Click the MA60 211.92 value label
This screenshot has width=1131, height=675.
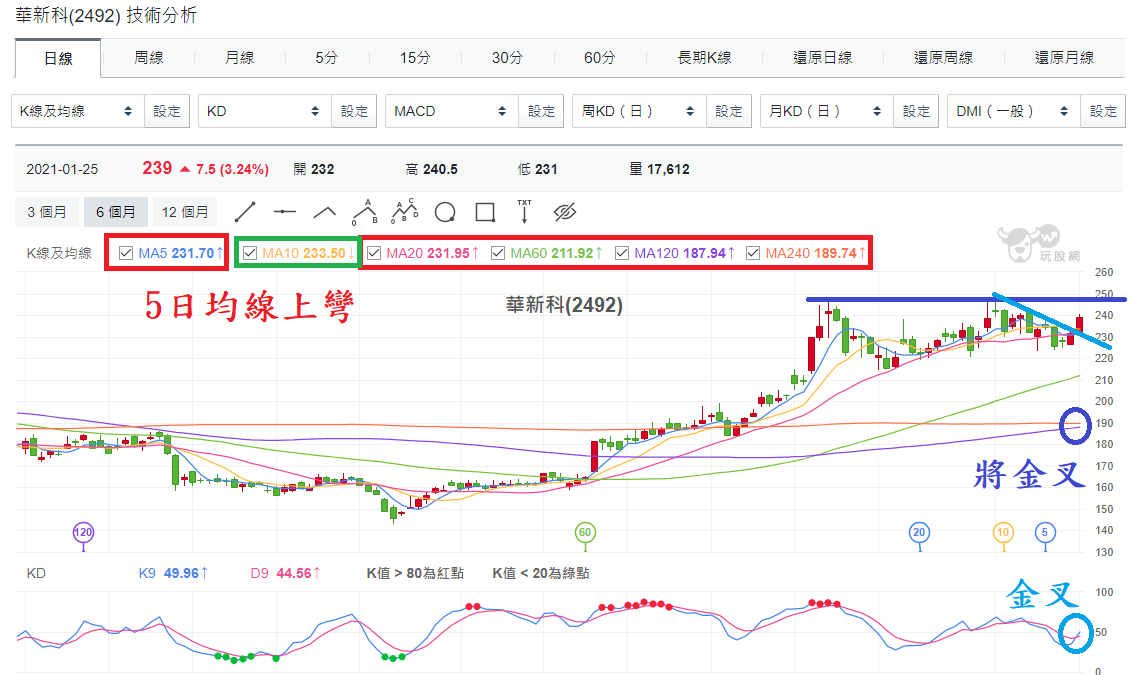click(556, 253)
